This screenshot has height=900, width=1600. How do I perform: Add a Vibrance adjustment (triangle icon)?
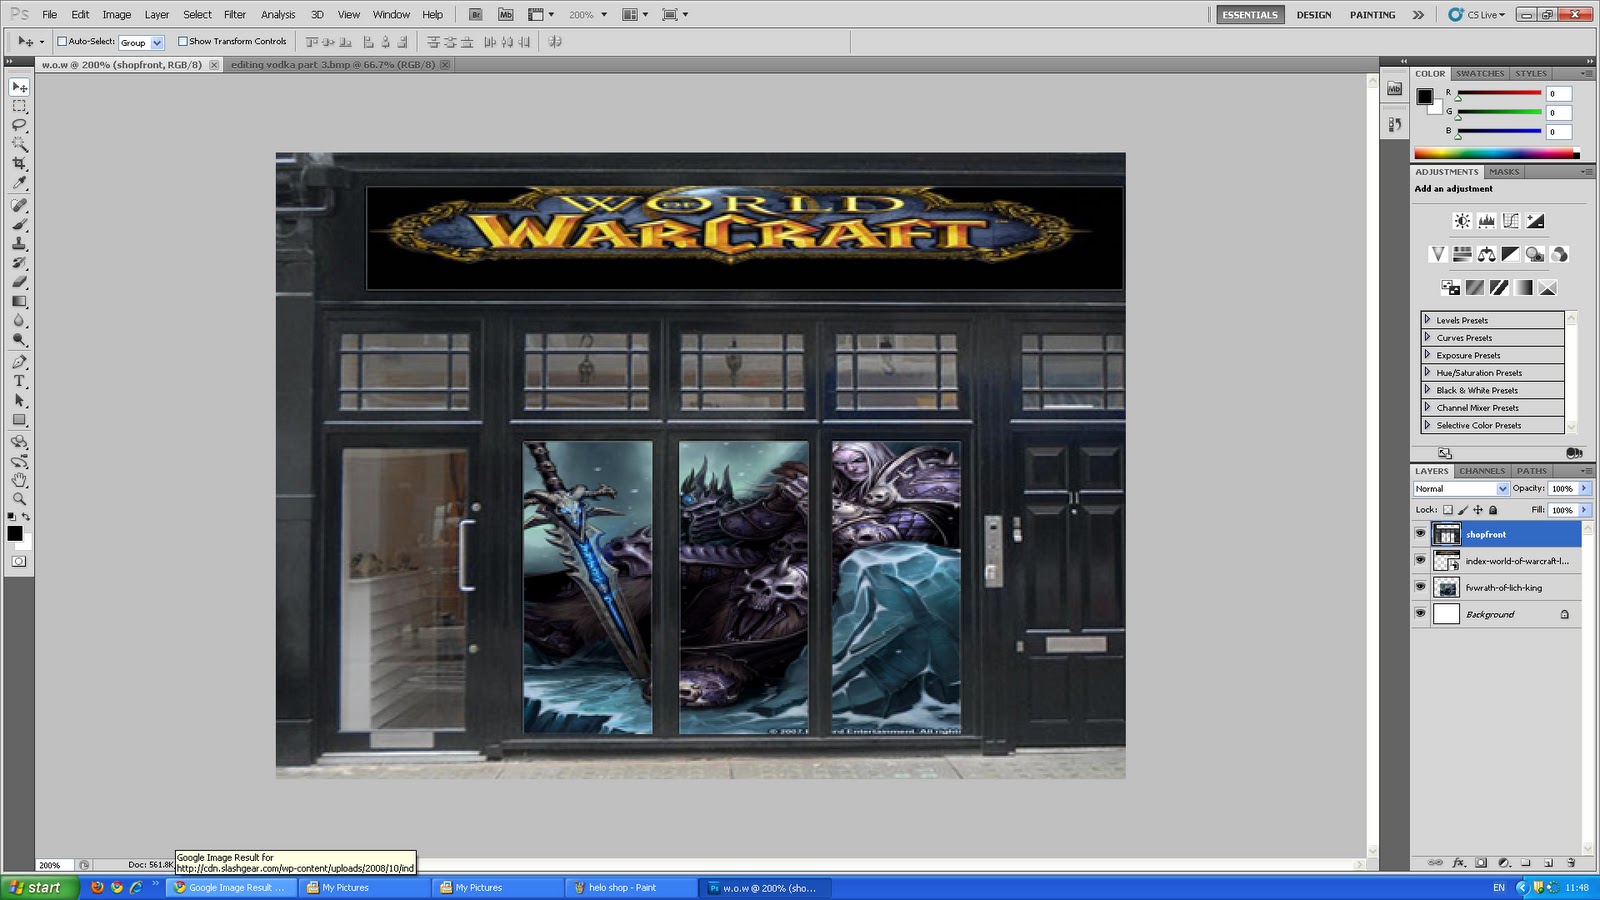coord(1438,254)
